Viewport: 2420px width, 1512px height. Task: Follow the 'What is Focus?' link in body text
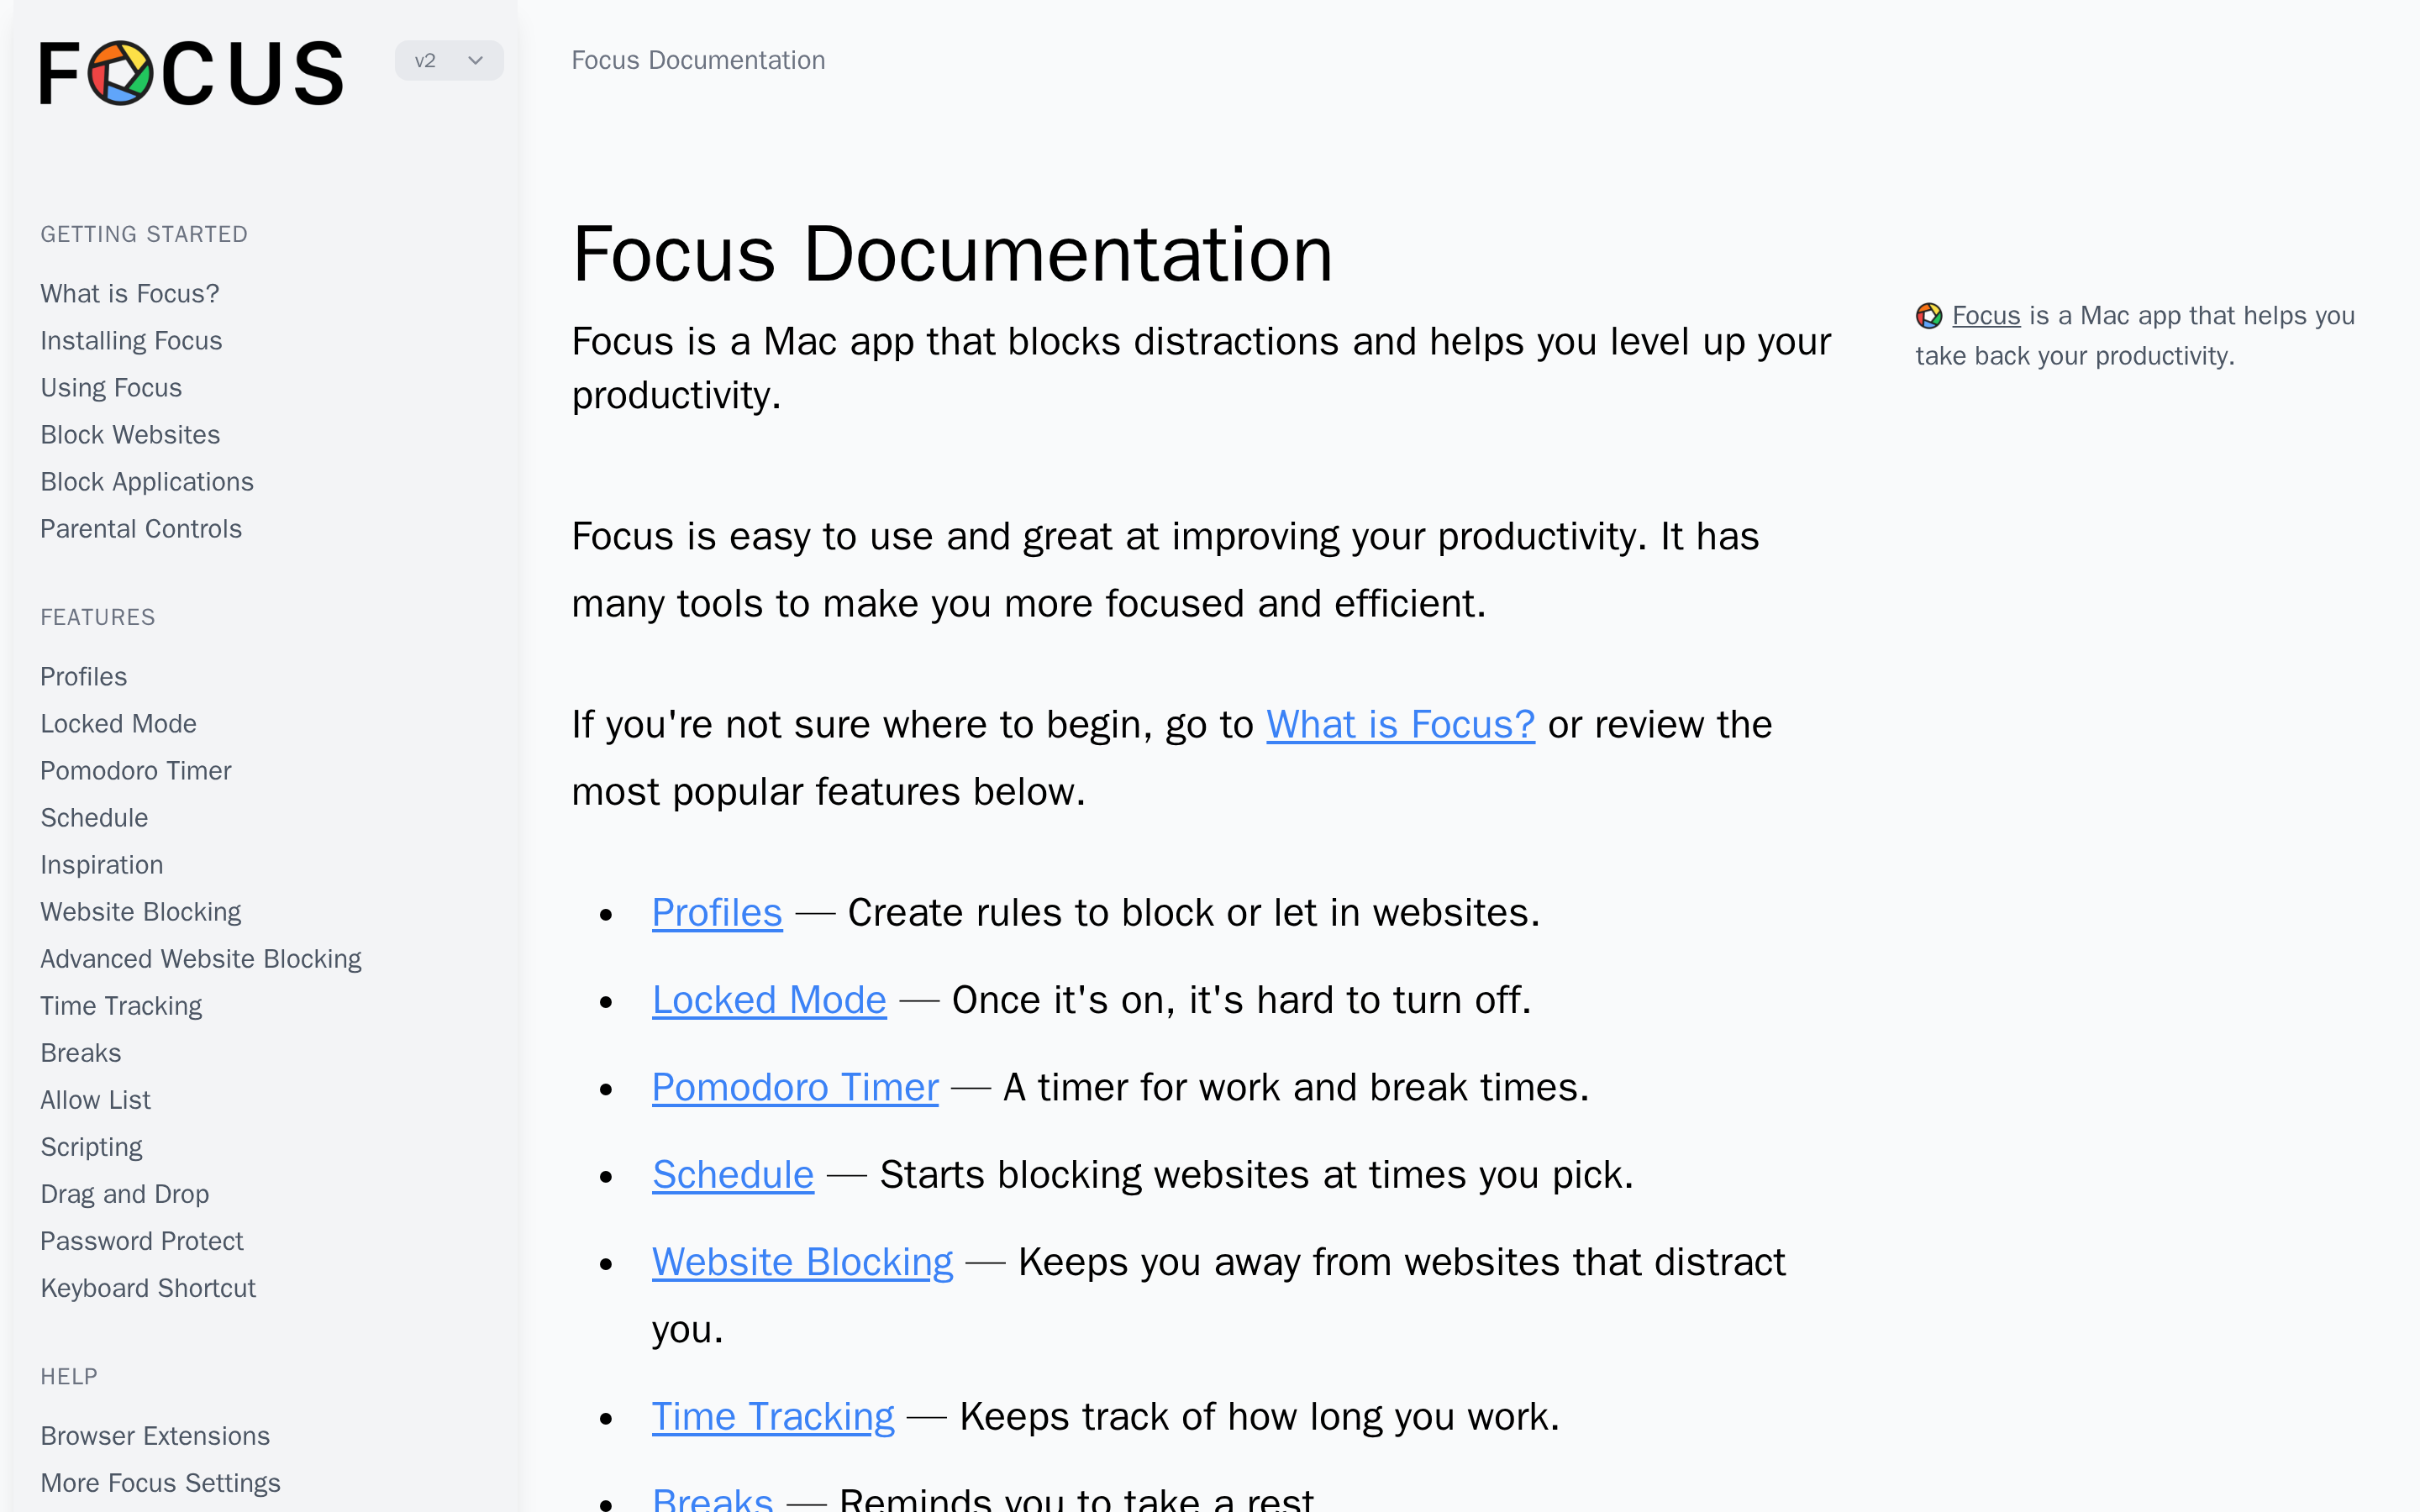(1400, 724)
